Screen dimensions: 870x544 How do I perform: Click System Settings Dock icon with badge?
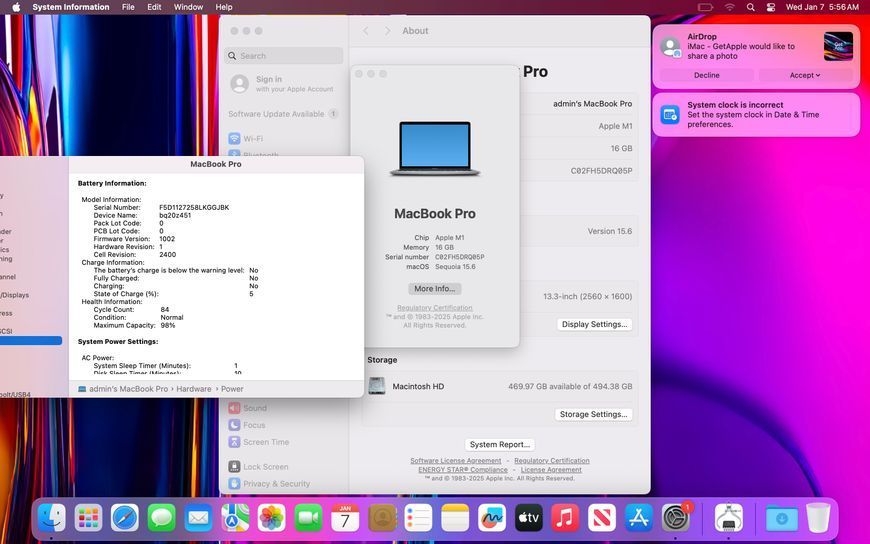click(x=676, y=518)
